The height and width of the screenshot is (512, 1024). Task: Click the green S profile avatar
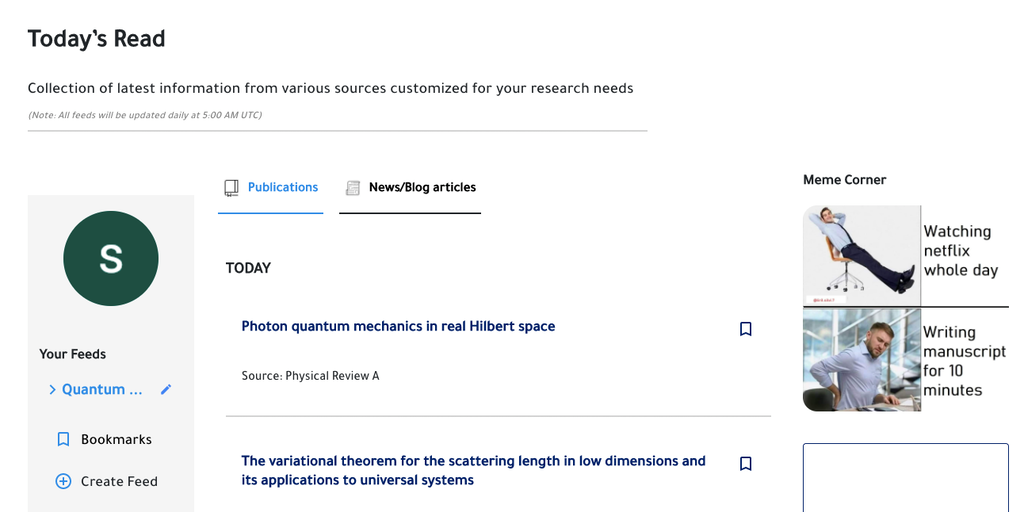pos(110,258)
